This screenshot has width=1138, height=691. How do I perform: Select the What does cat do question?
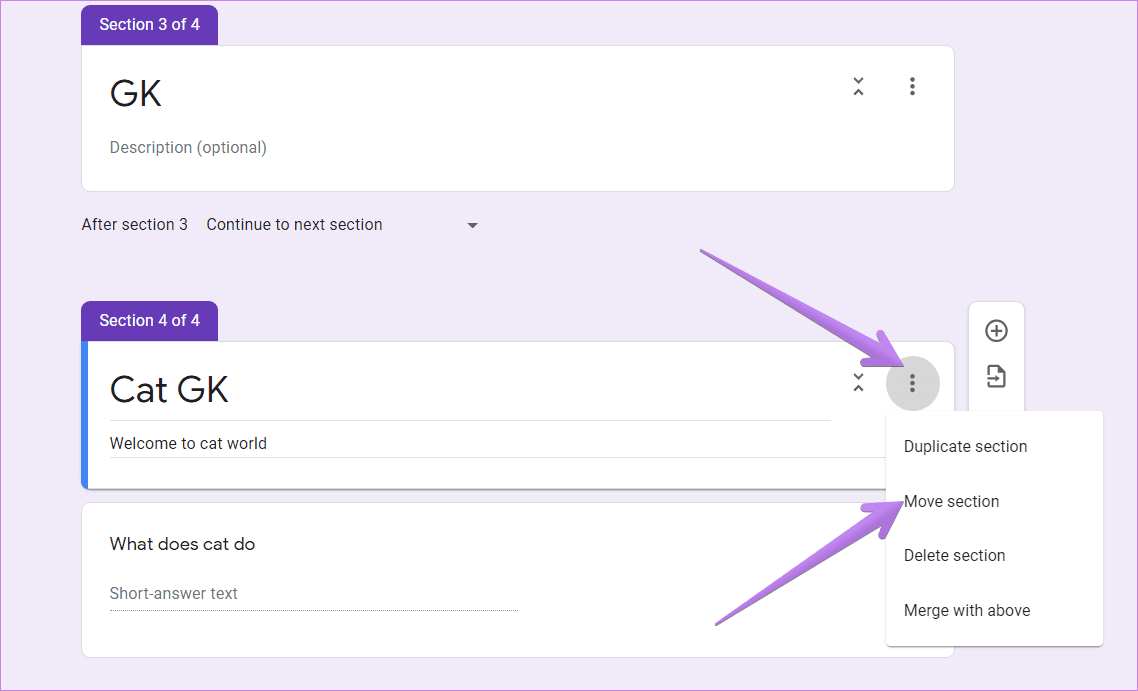pos(182,544)
